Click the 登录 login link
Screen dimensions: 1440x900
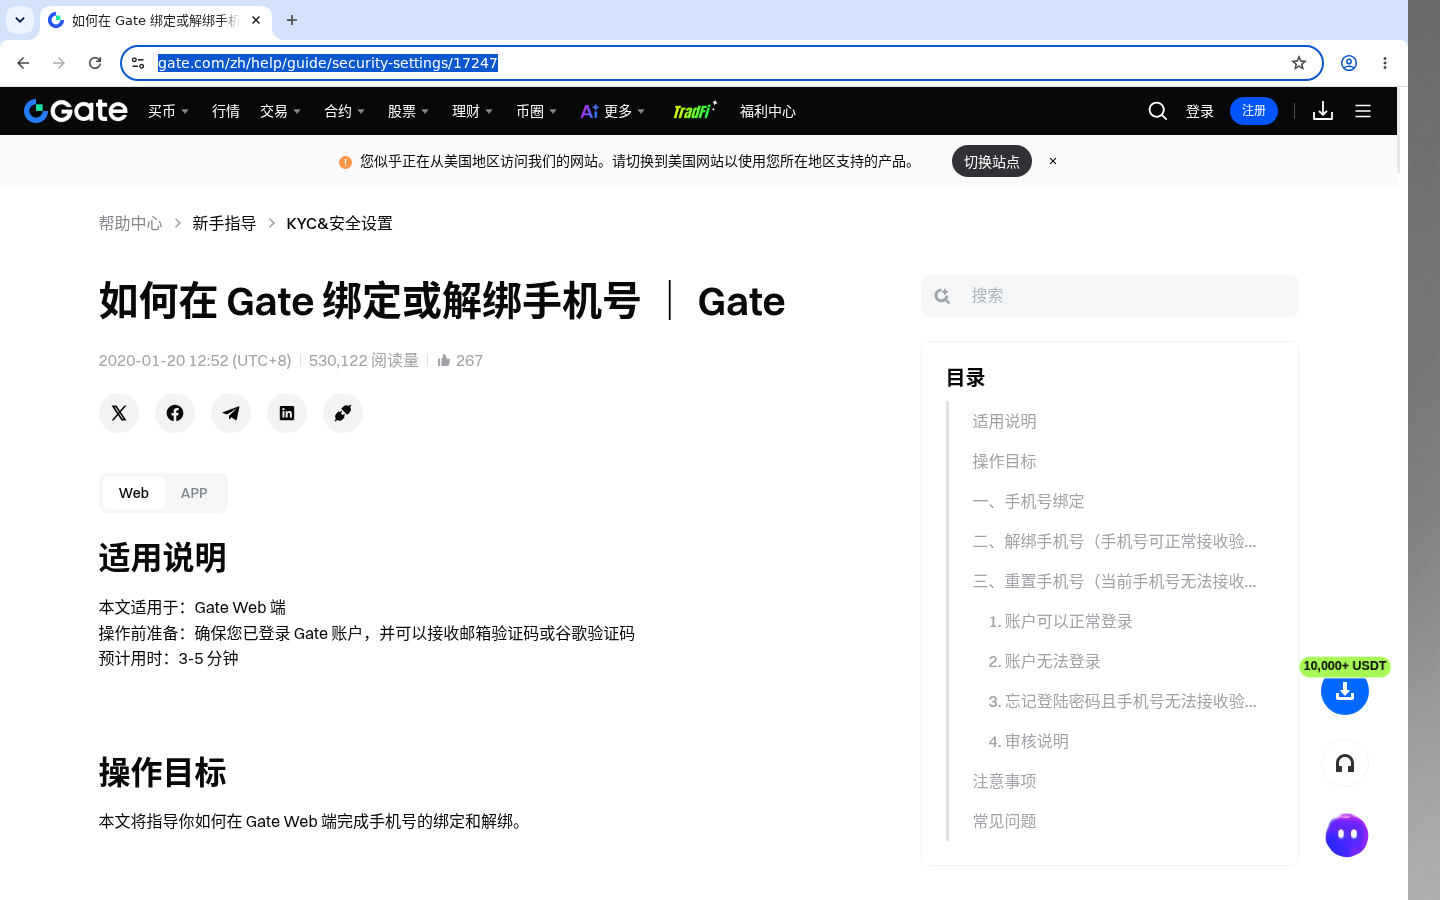coord(1200,111)
